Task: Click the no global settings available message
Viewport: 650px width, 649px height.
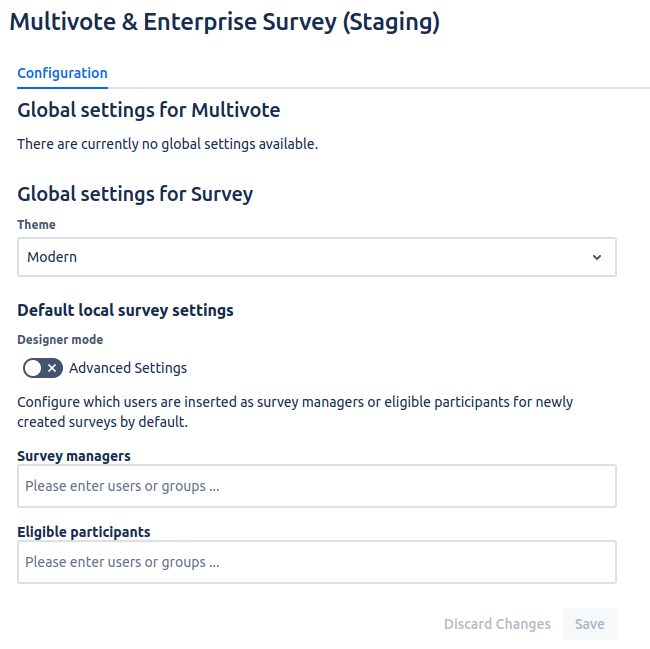Action: click(x=167, y=144)
